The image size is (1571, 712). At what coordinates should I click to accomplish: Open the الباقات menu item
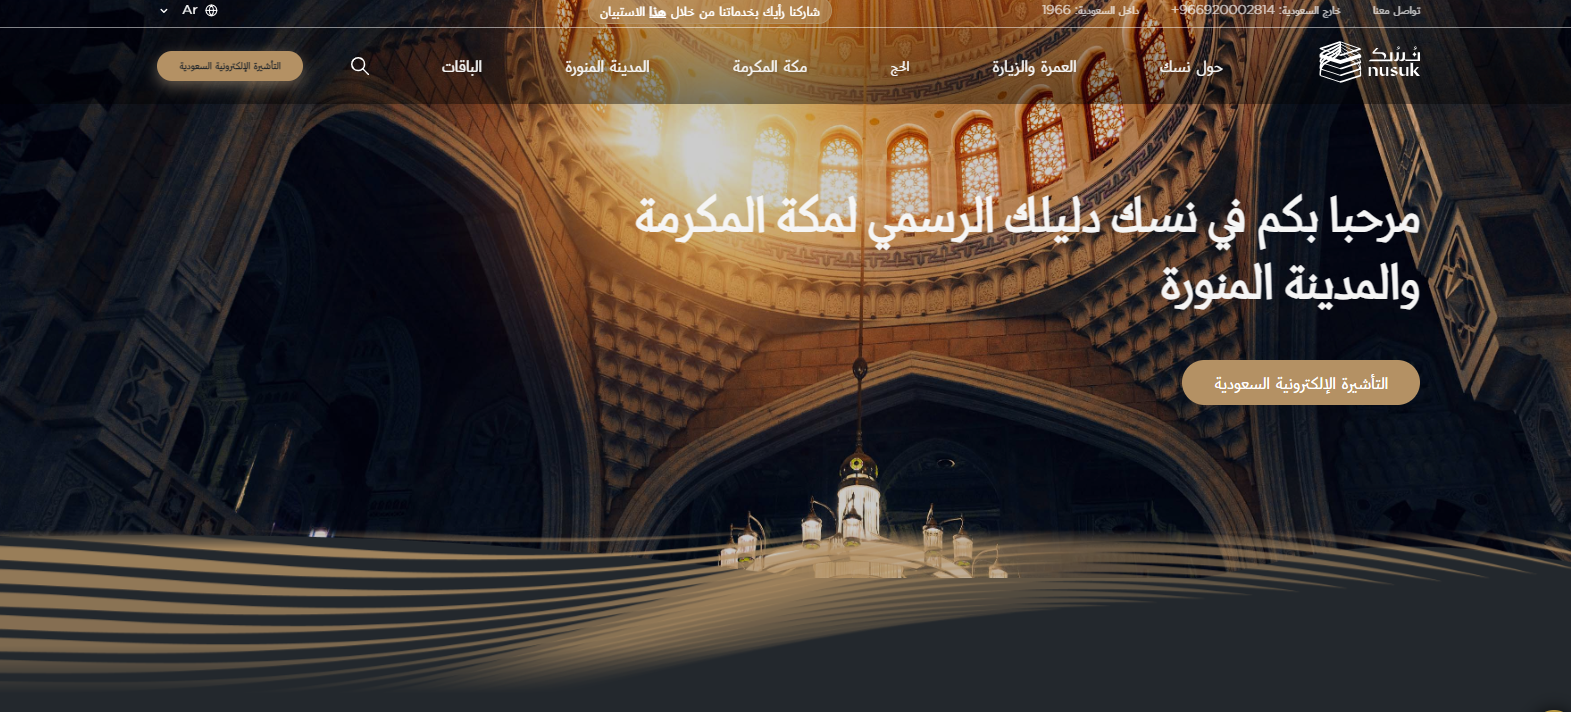(x=462, y=67)
